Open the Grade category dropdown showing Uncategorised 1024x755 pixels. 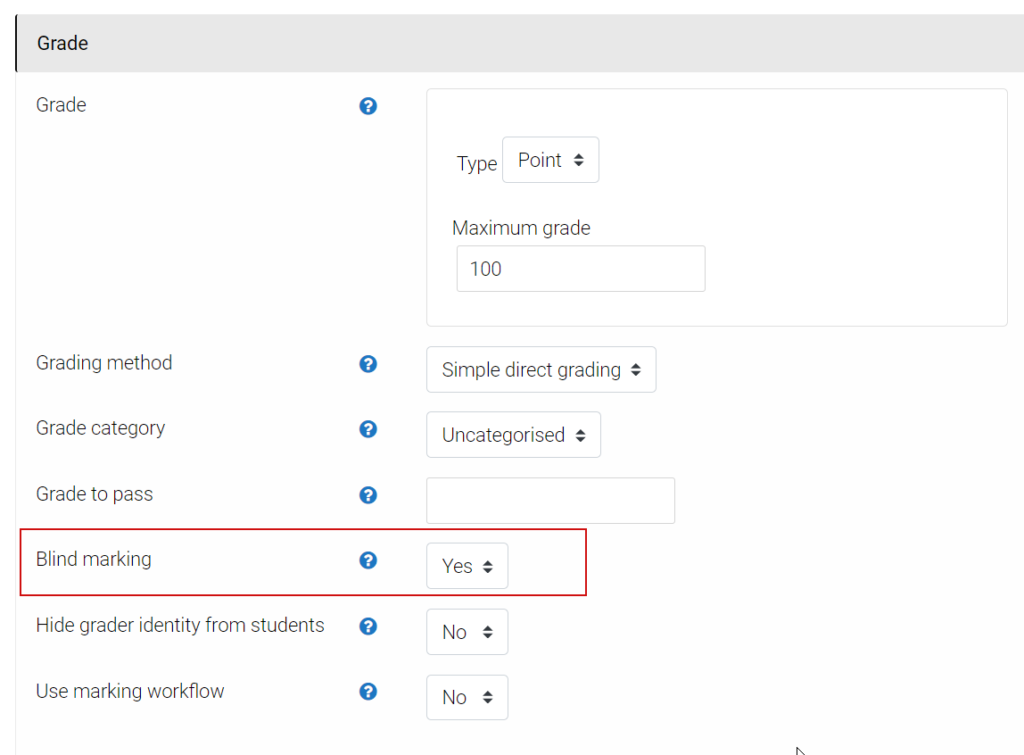tap(513, 434)
